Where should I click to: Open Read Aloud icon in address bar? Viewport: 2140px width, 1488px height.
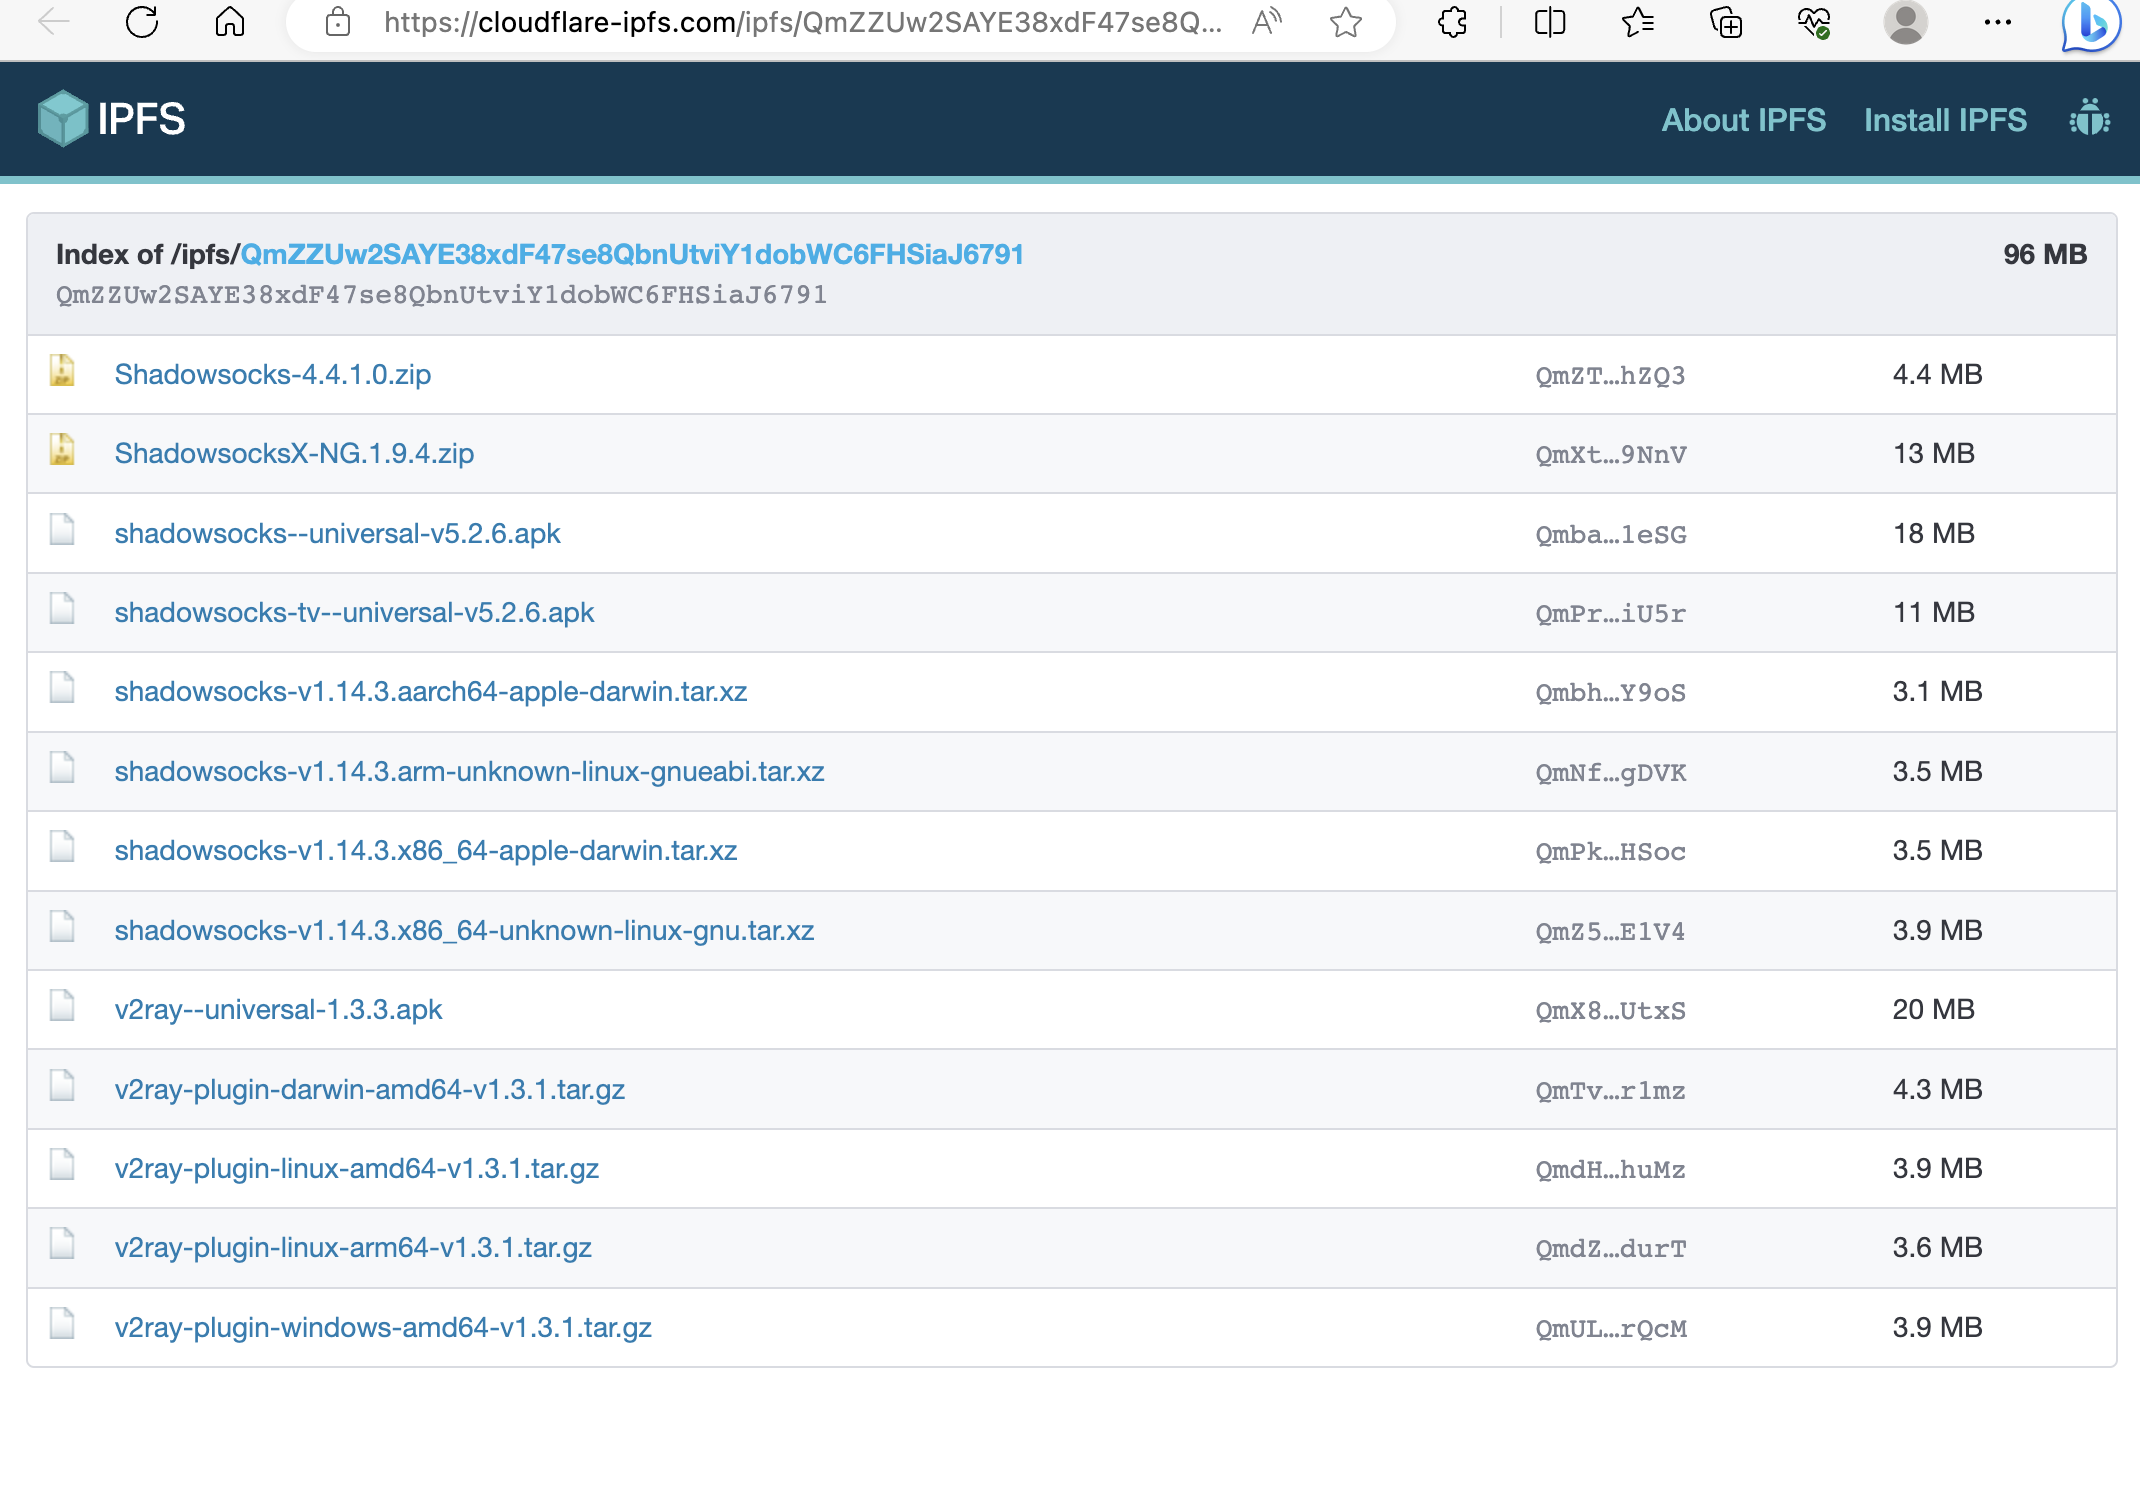click(1266, 21)
